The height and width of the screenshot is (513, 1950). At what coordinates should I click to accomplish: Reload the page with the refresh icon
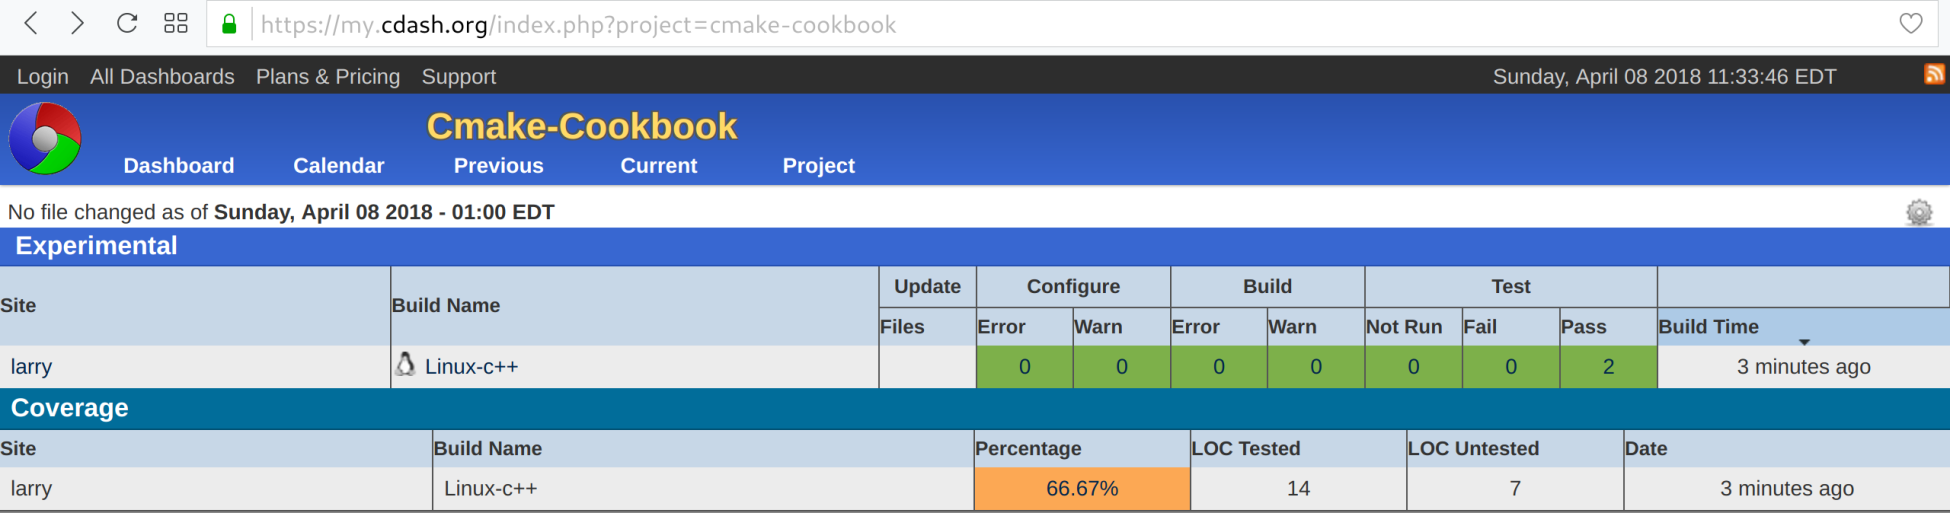[127, 24]
